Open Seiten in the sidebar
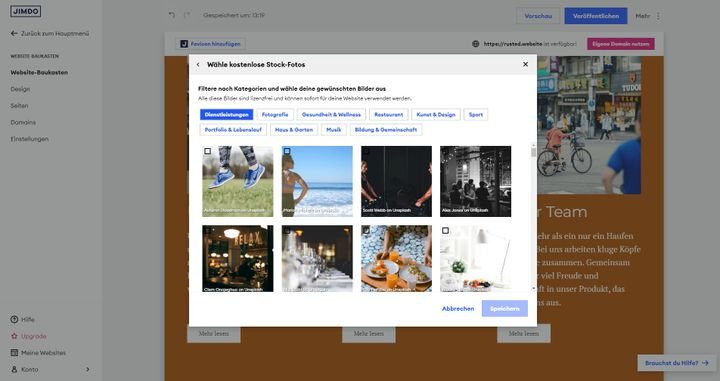Image resolution: width=720 pixels, height=381 pixels. pyautogui.click(x=19, y=106)
